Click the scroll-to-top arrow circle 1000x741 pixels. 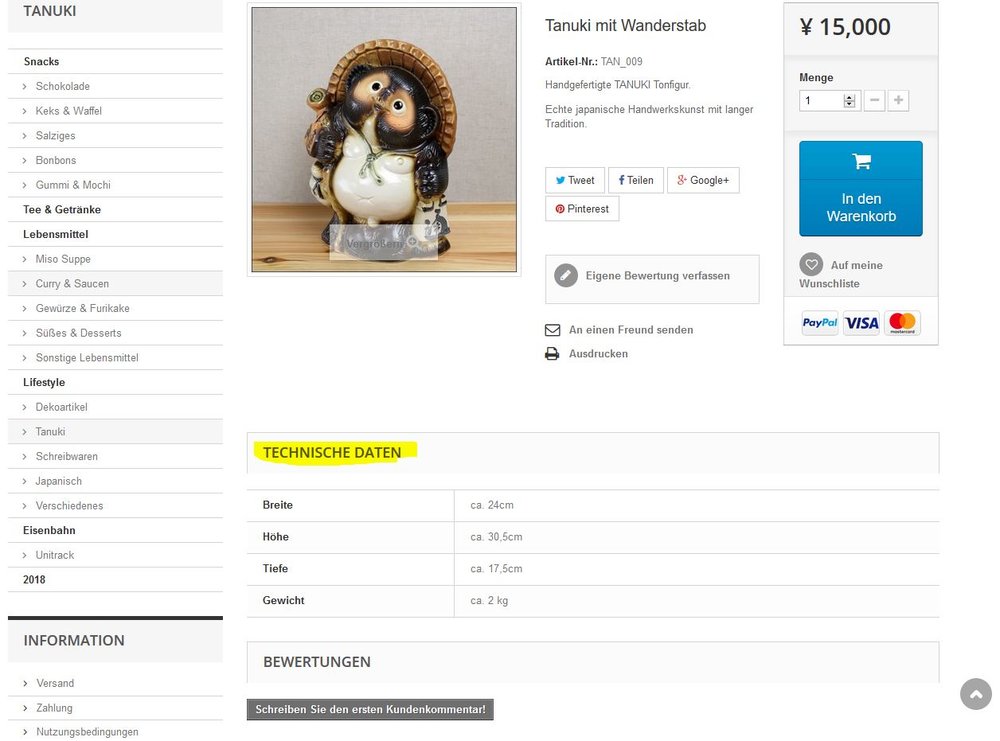coord(976,694)
